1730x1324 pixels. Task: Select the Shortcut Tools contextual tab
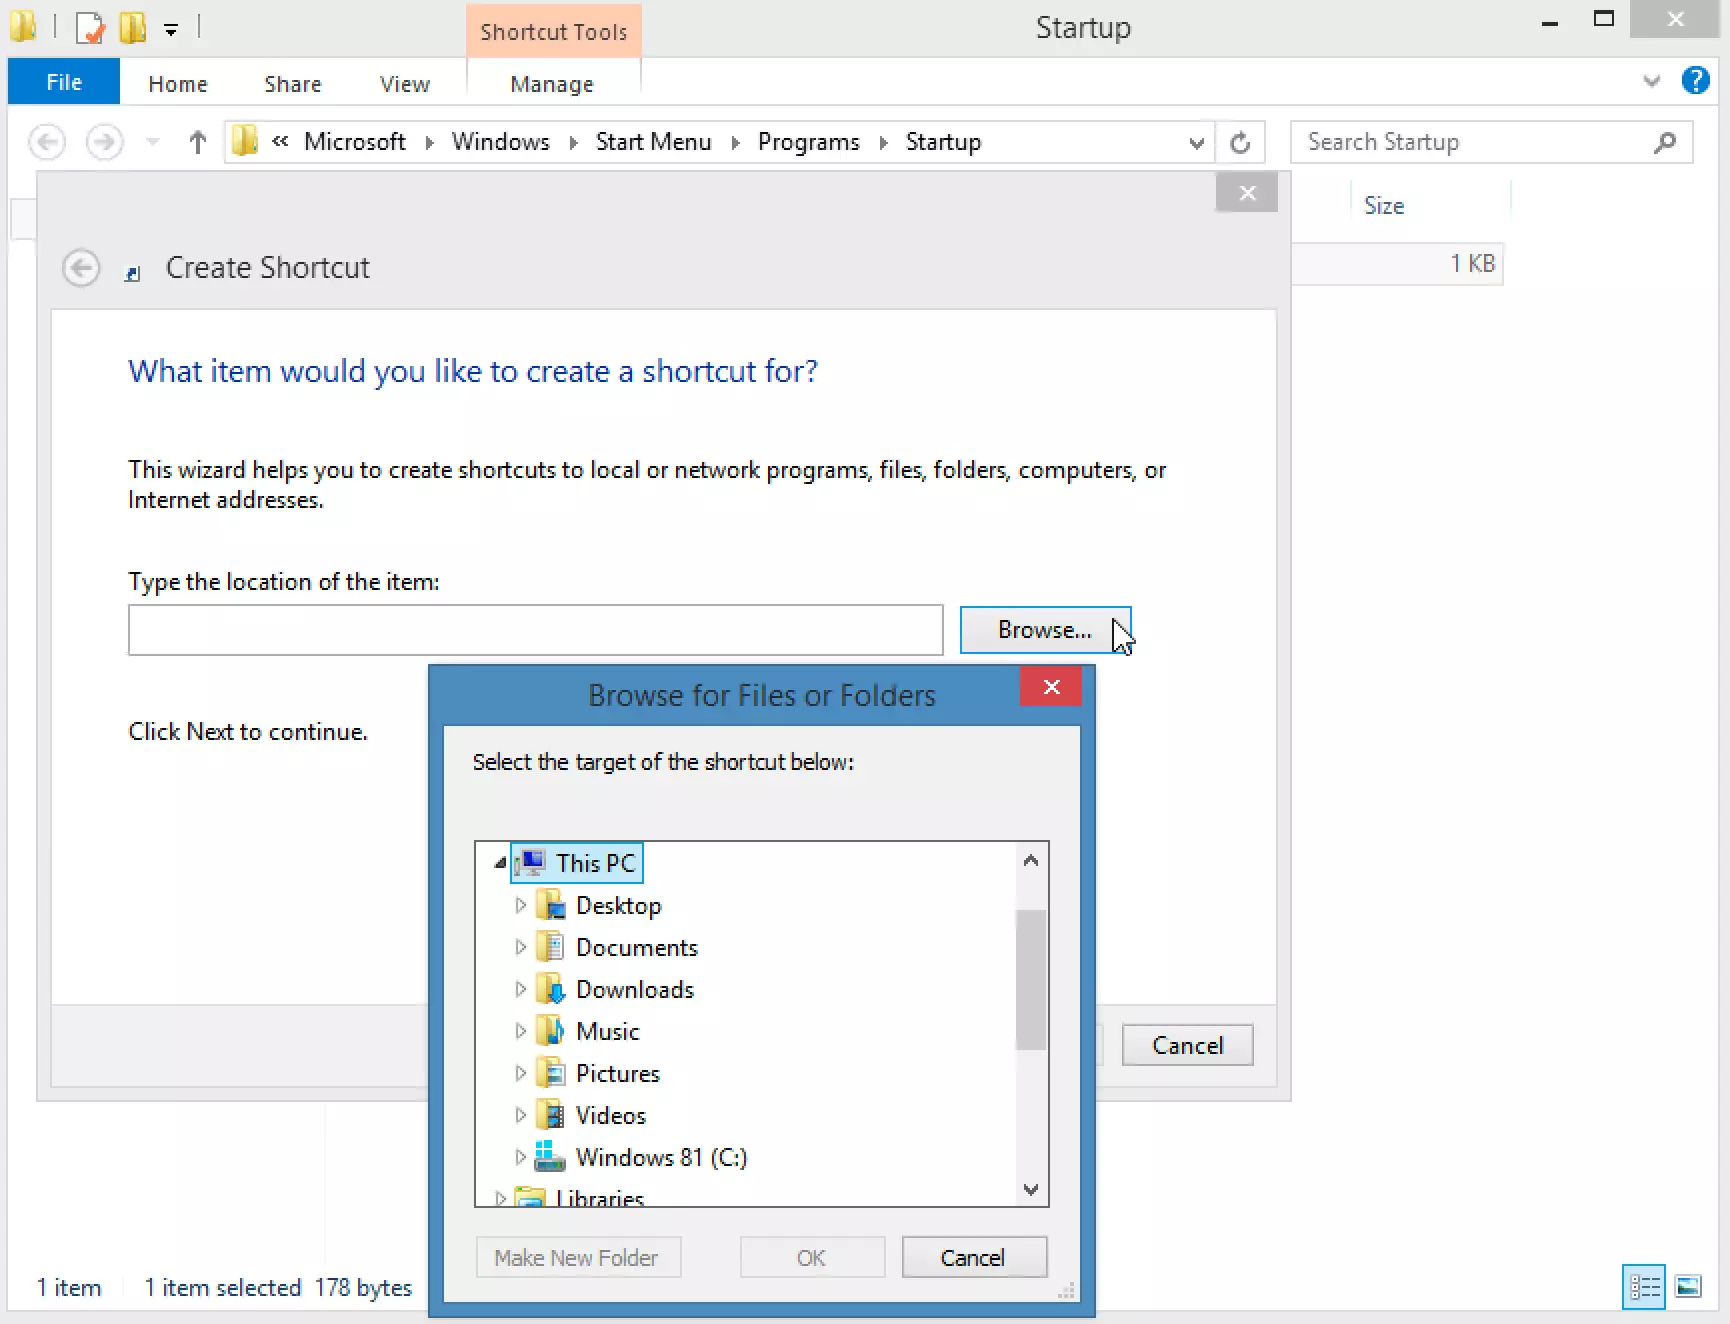pyautogui.click(x=554, y=31)
